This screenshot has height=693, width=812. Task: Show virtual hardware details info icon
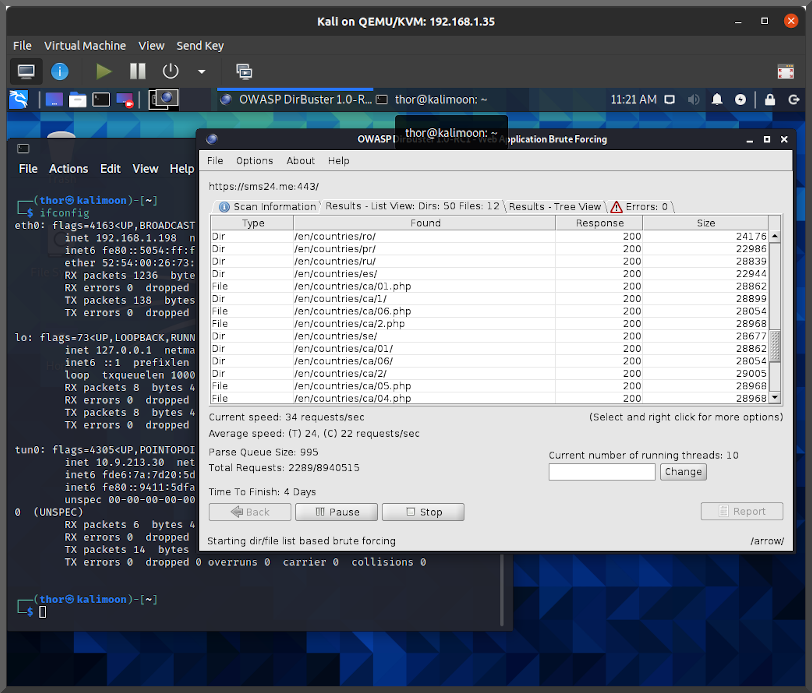pyautogui.click(x=60, y=71)
